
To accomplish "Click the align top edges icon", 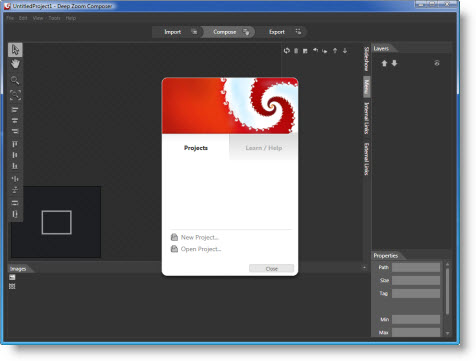I will point(15,144).
